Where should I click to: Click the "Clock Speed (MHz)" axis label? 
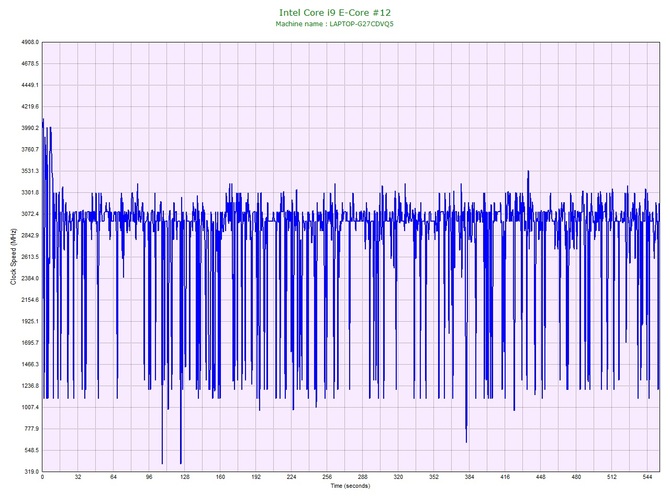click(x=13, y=257)
